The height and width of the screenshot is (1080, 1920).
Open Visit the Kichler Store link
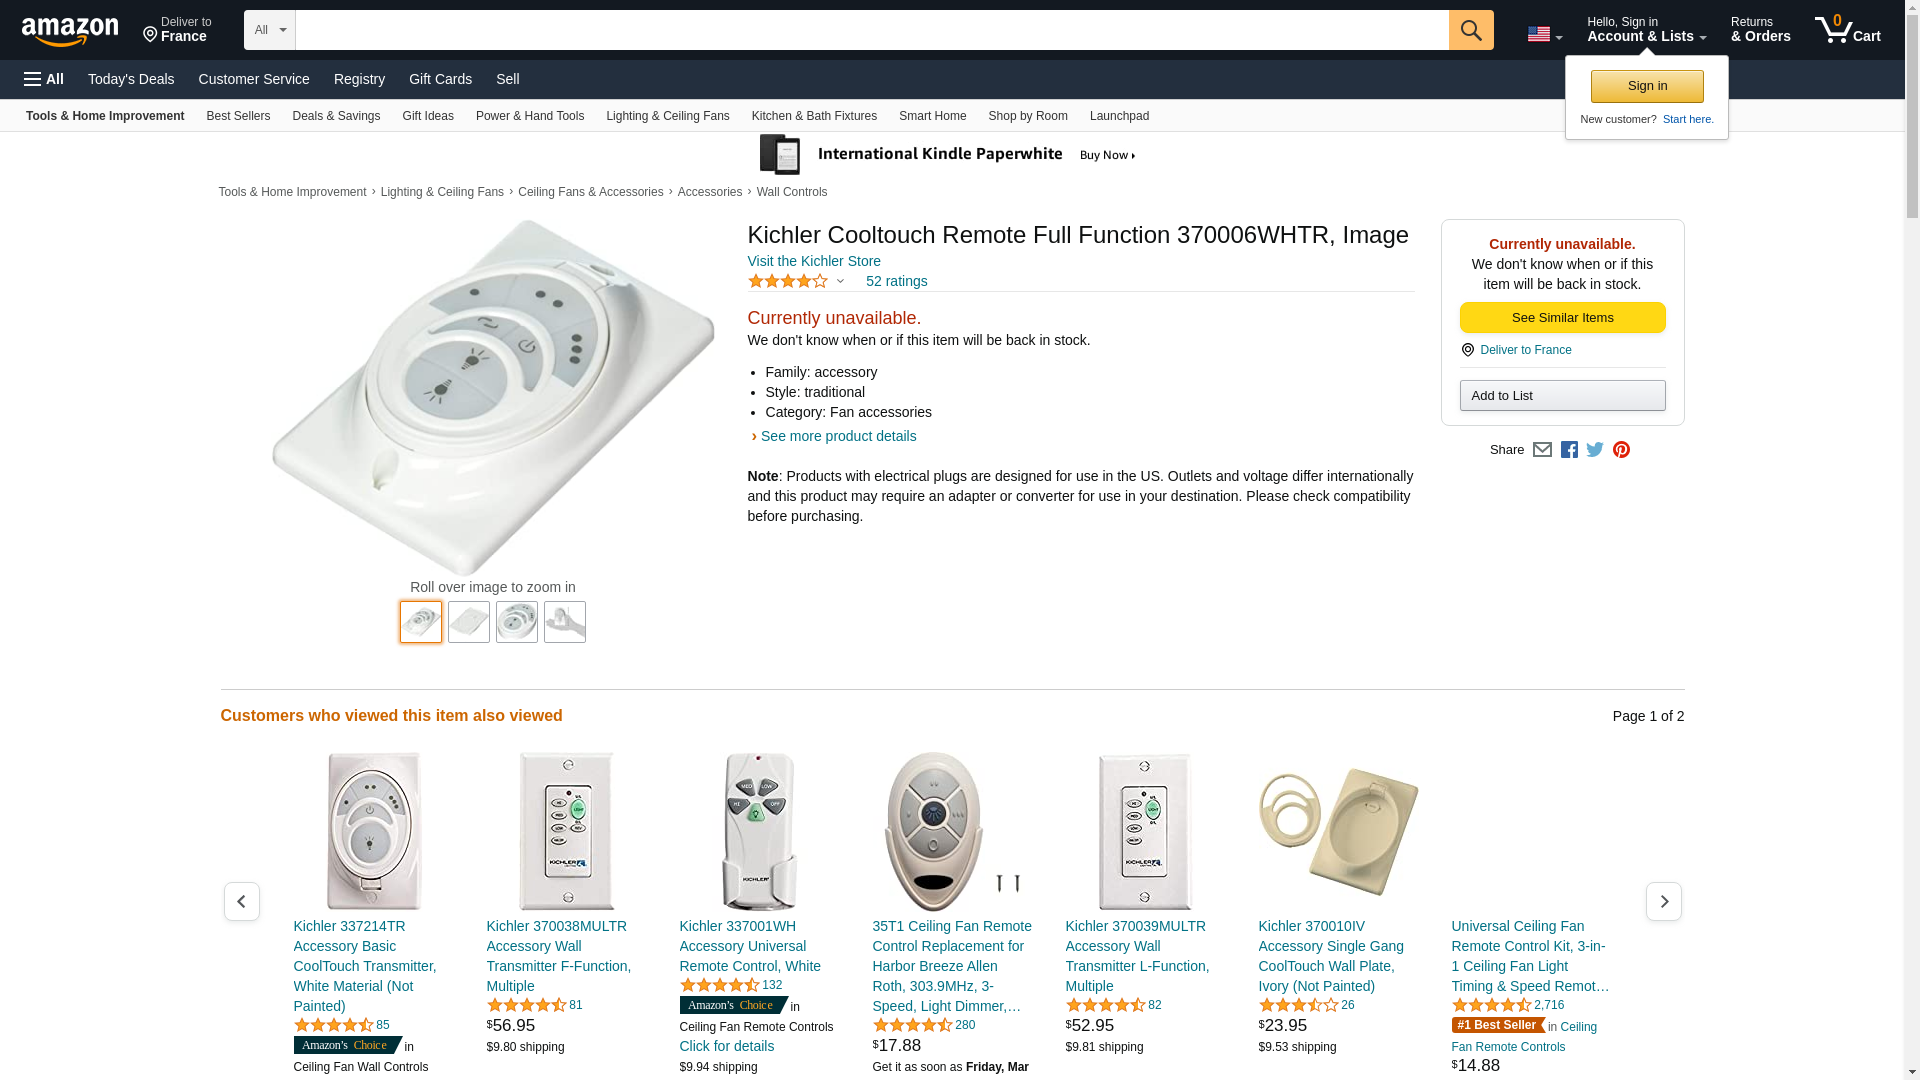(x=814, y=261)
